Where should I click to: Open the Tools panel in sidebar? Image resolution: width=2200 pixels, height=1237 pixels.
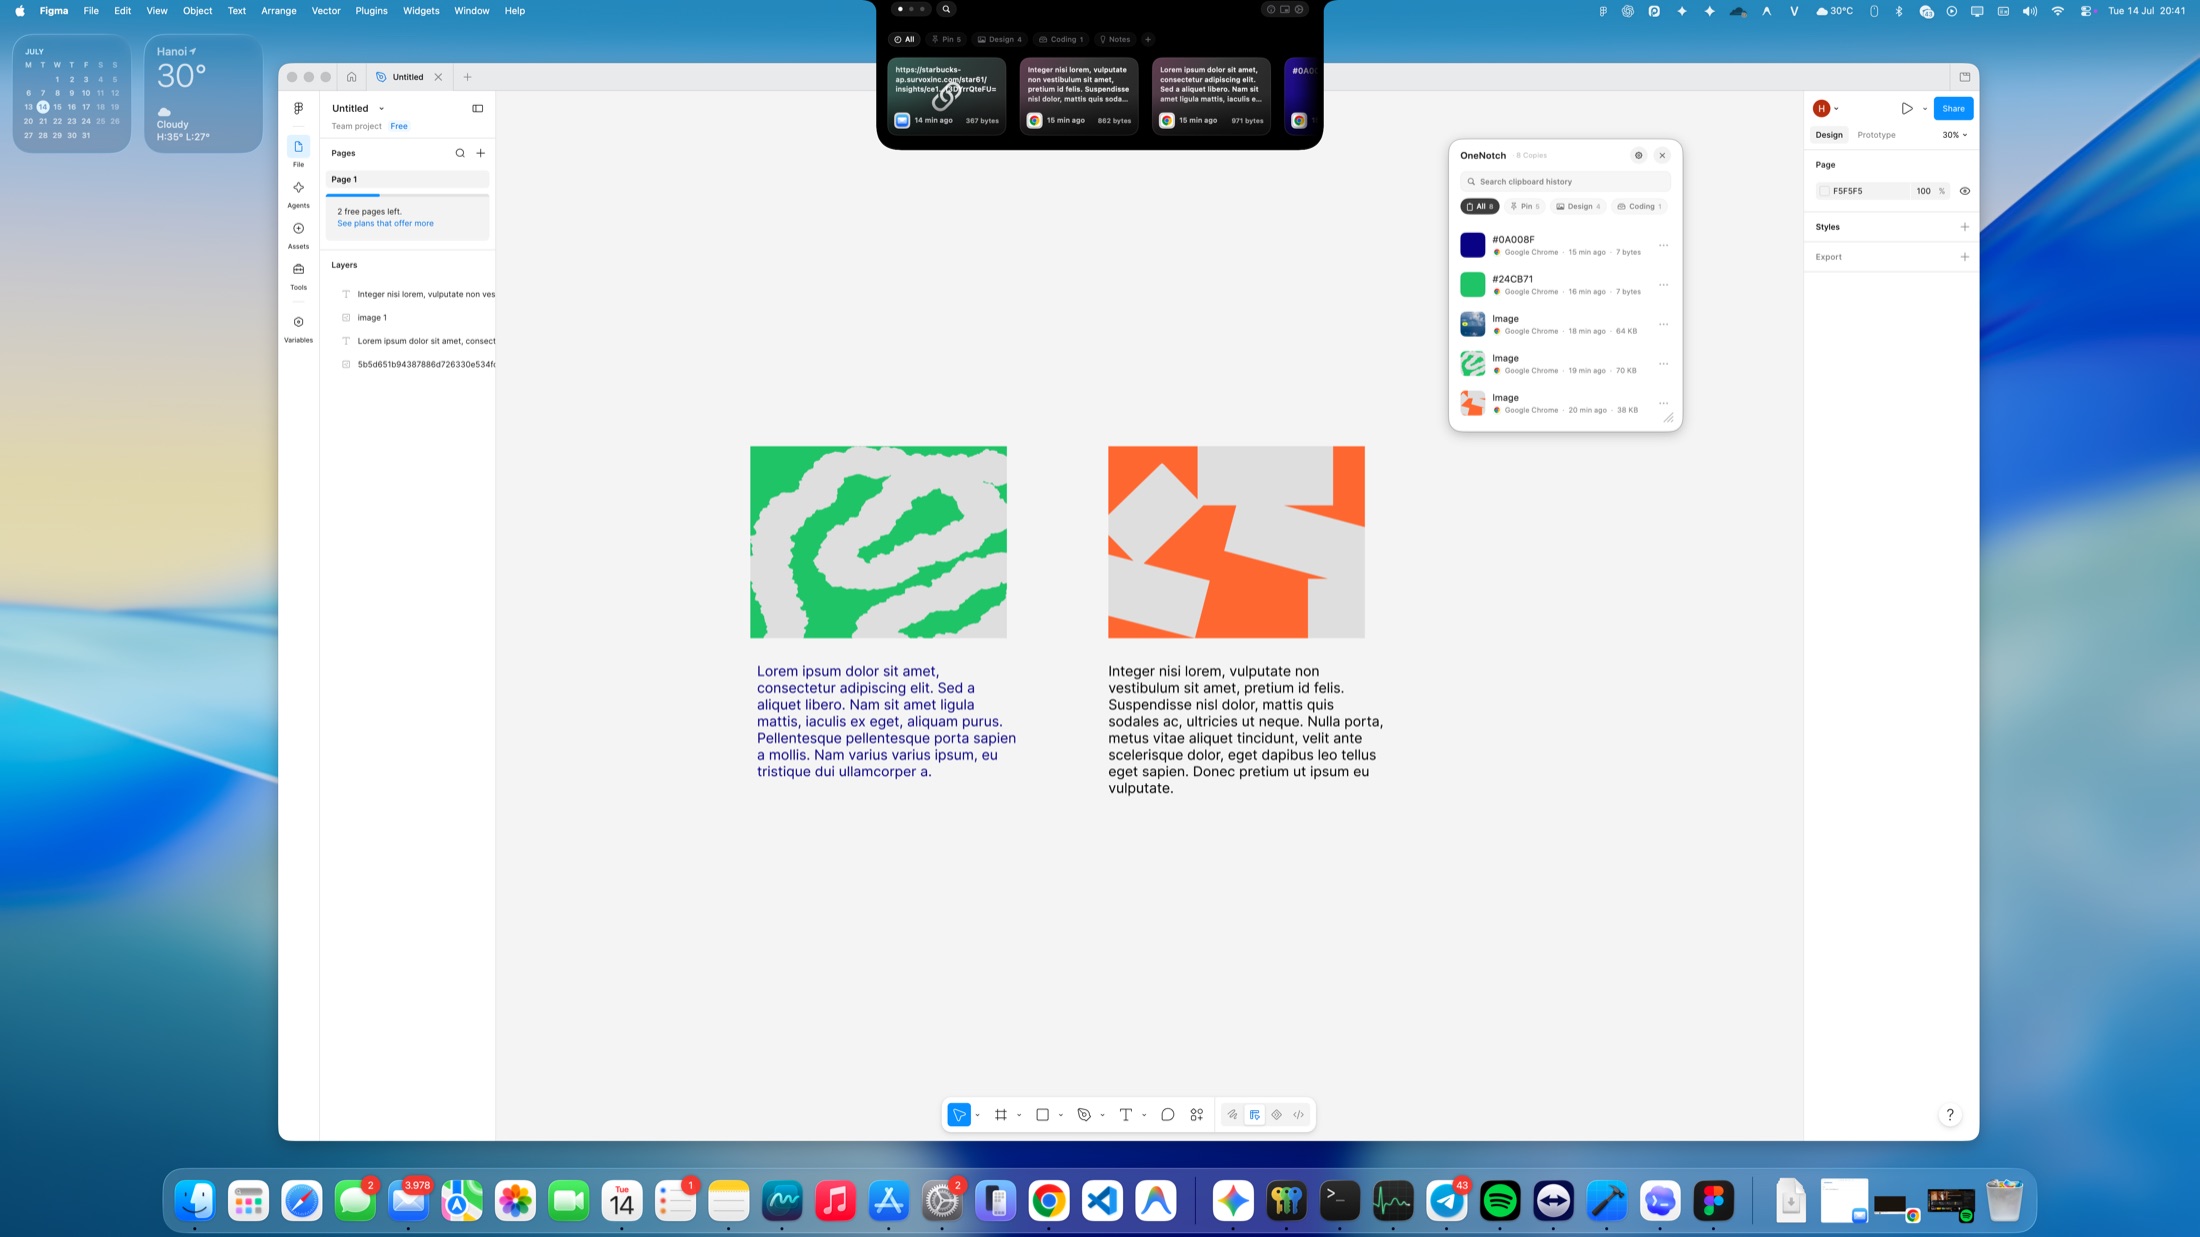pyautogui.click(x=298, y=275)
